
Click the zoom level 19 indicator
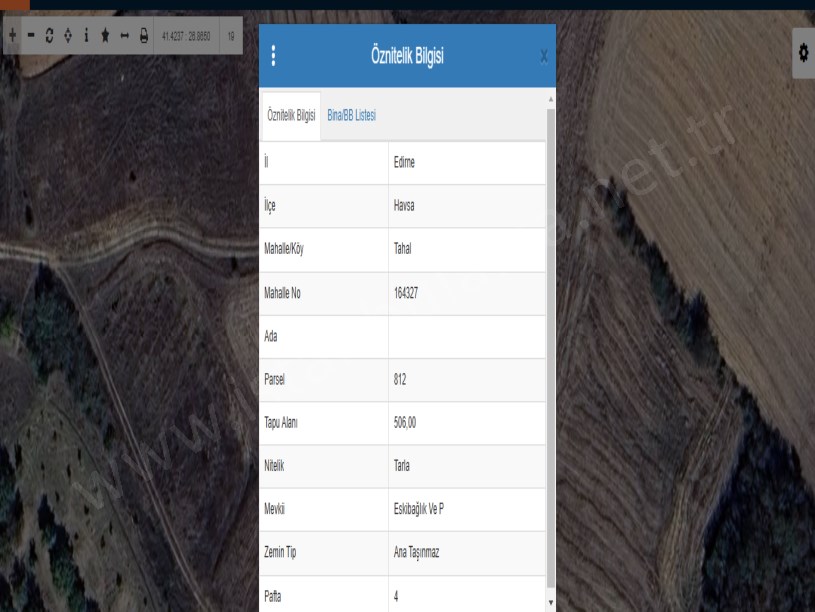231,36
